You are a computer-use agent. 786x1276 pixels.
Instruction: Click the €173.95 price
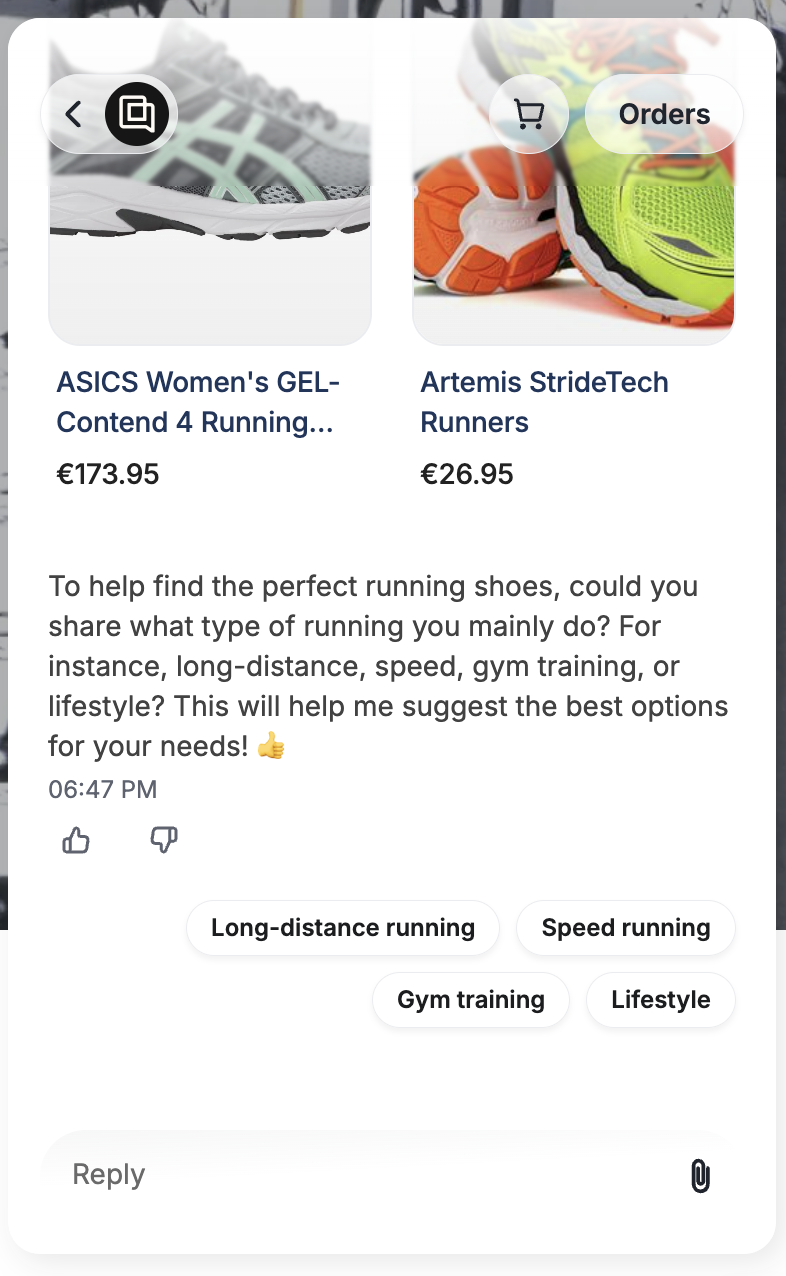pos(108,474)
